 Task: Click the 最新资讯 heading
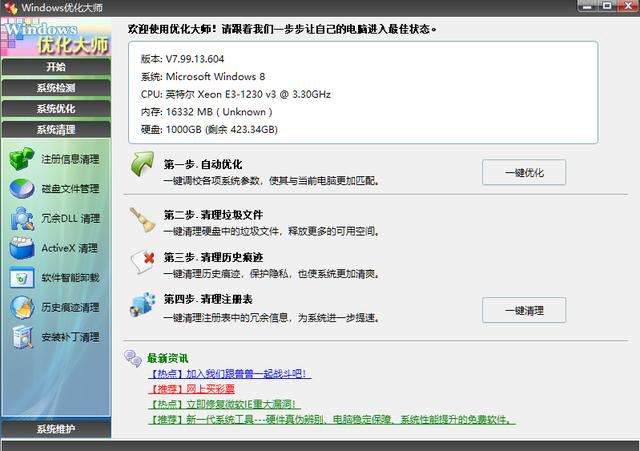[x=167, y=358]
